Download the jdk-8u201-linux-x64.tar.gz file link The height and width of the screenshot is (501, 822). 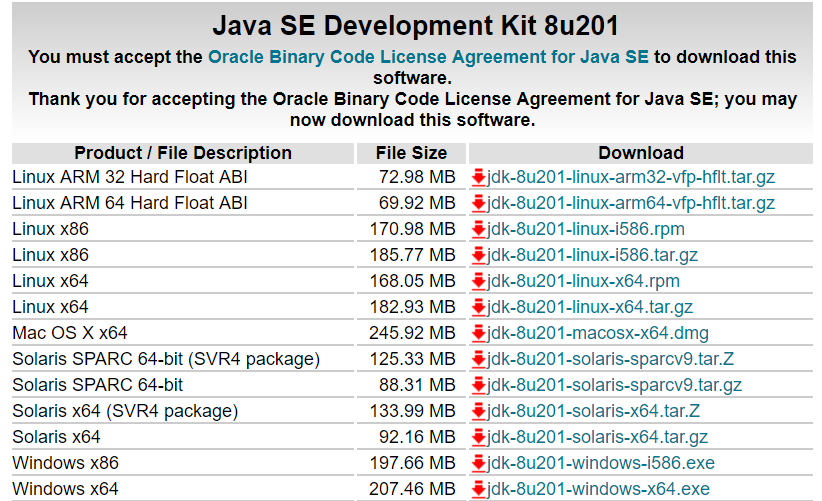coord(590,307)
